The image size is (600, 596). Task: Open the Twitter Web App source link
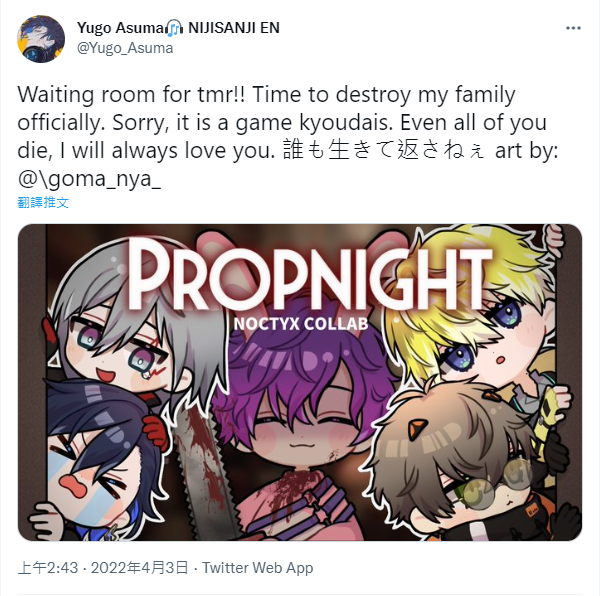(x=258, y=568)
